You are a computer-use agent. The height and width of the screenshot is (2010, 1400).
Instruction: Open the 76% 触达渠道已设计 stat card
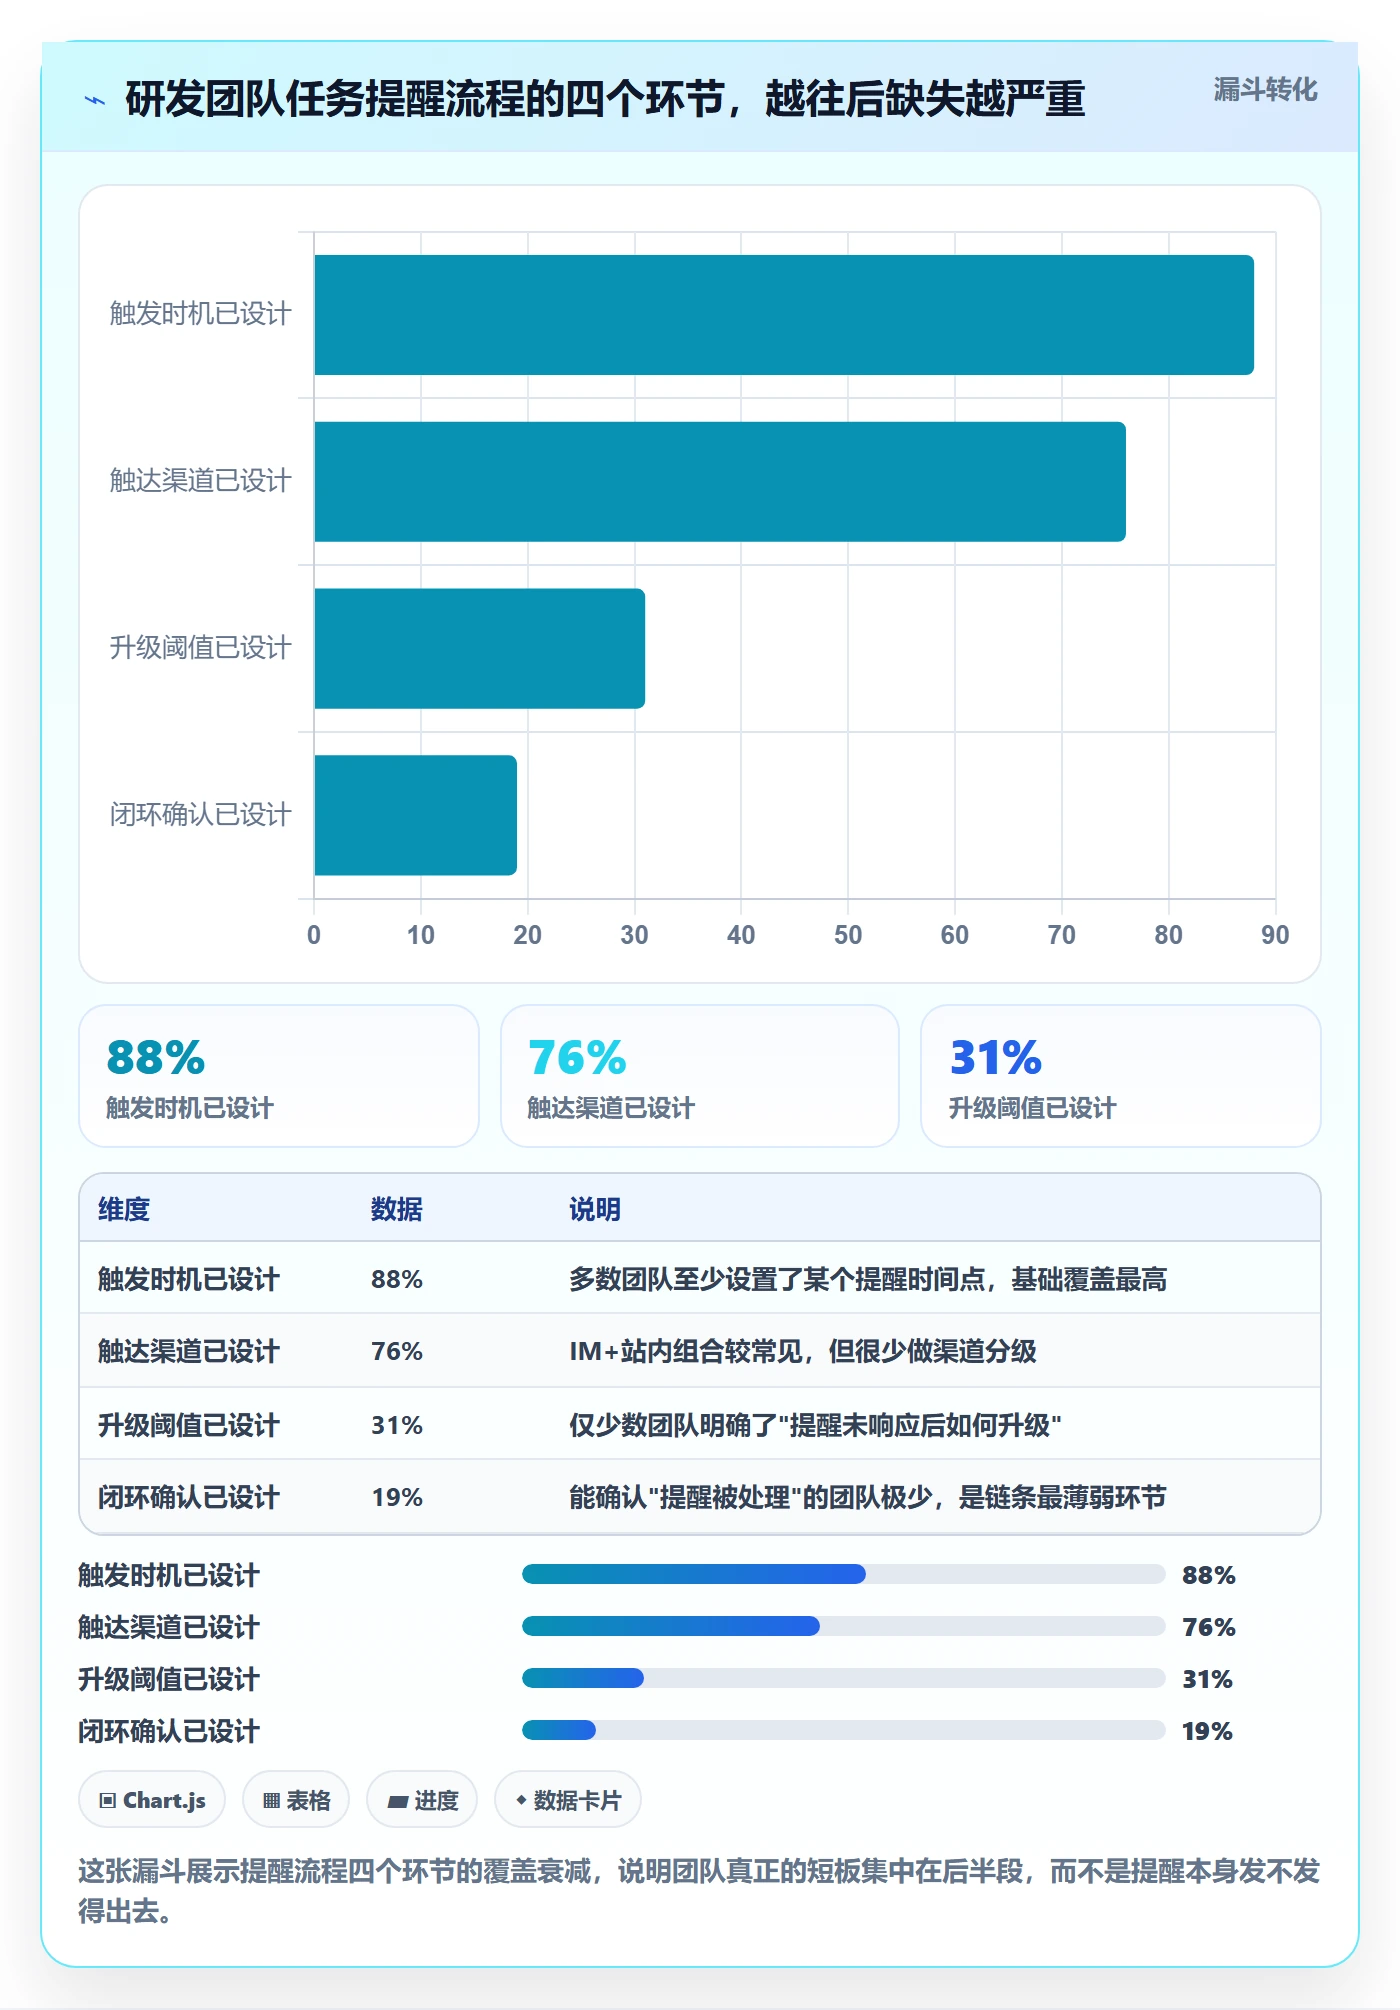coord(700,1076)
